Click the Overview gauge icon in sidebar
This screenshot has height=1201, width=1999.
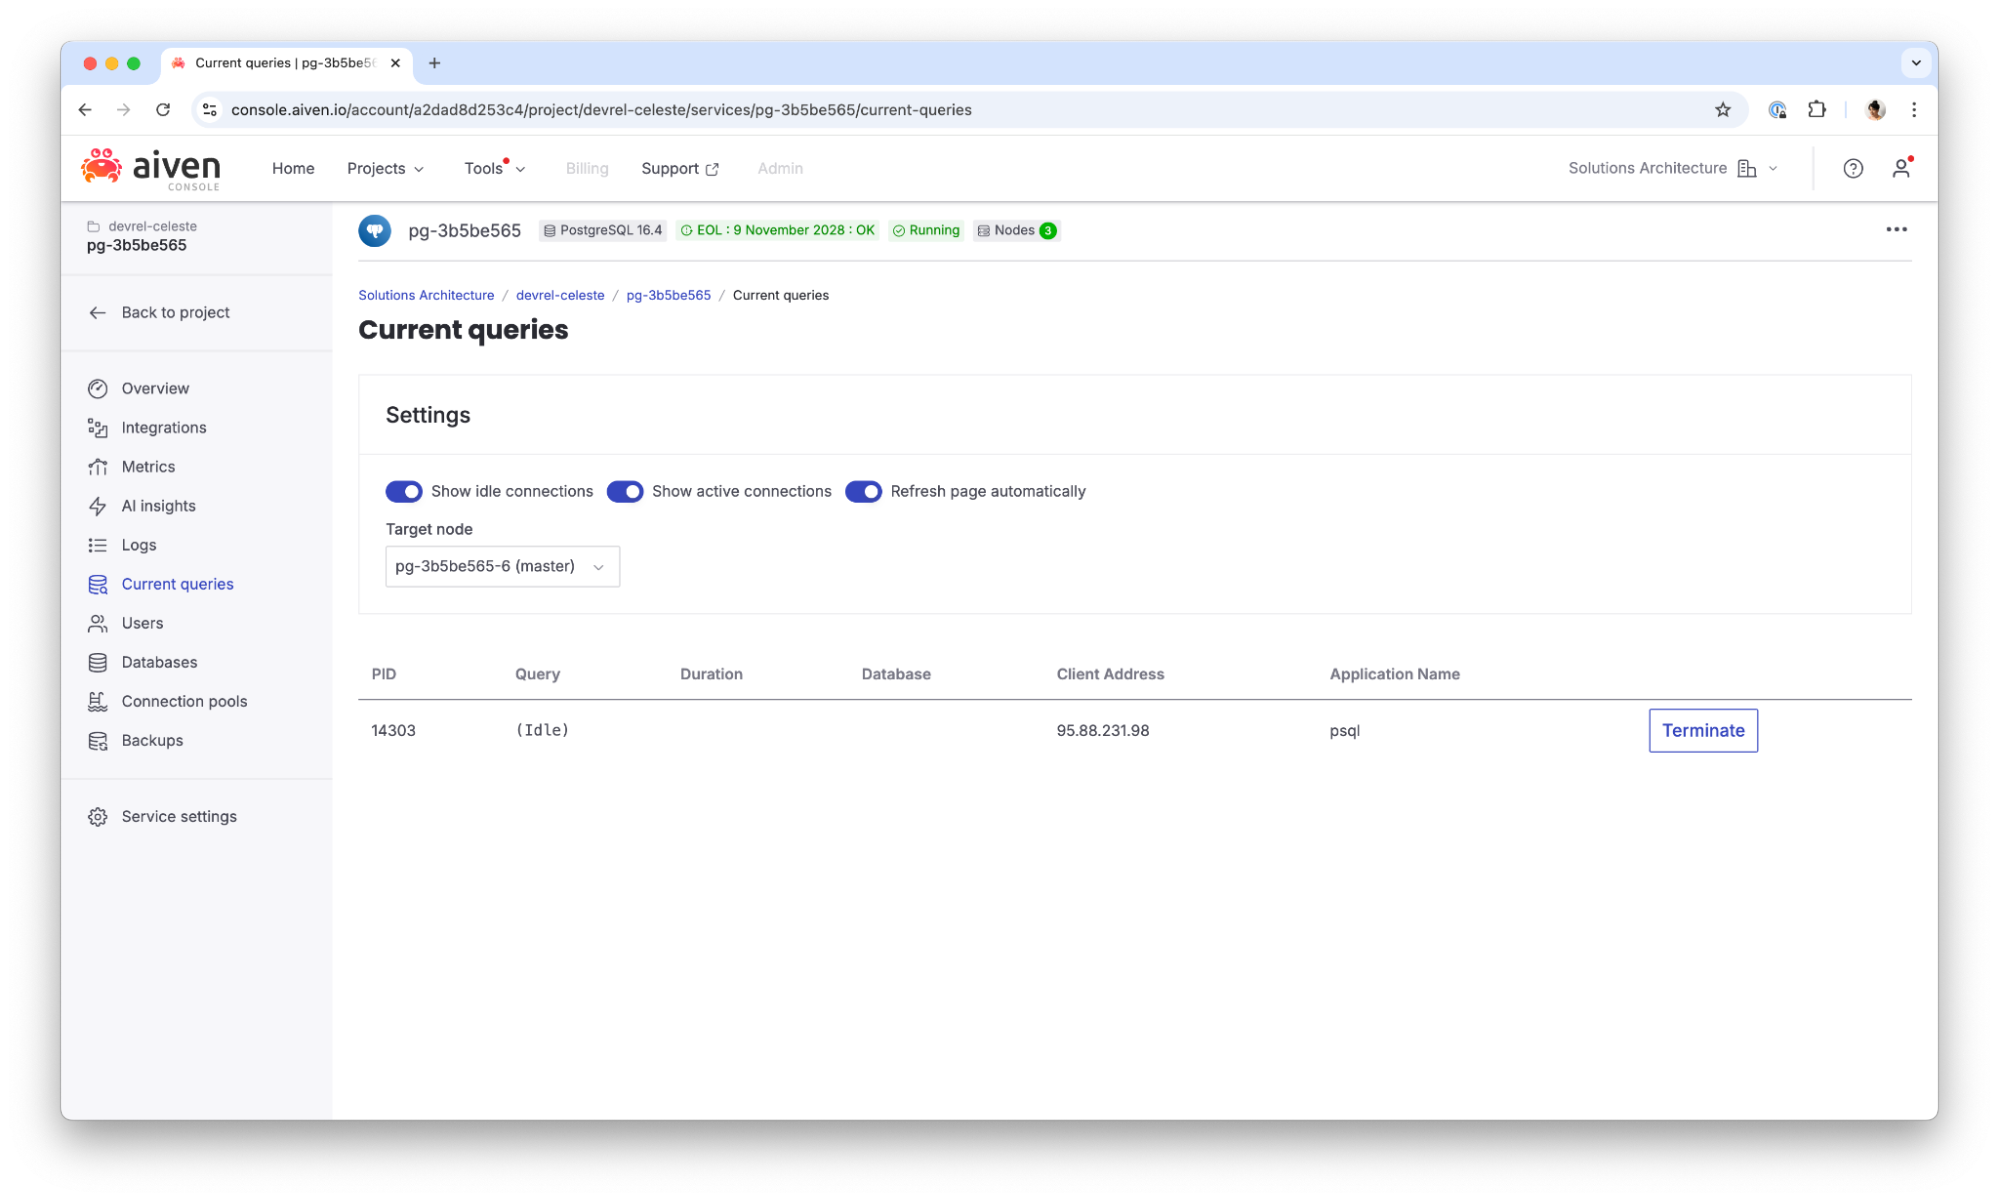[97, 389]
